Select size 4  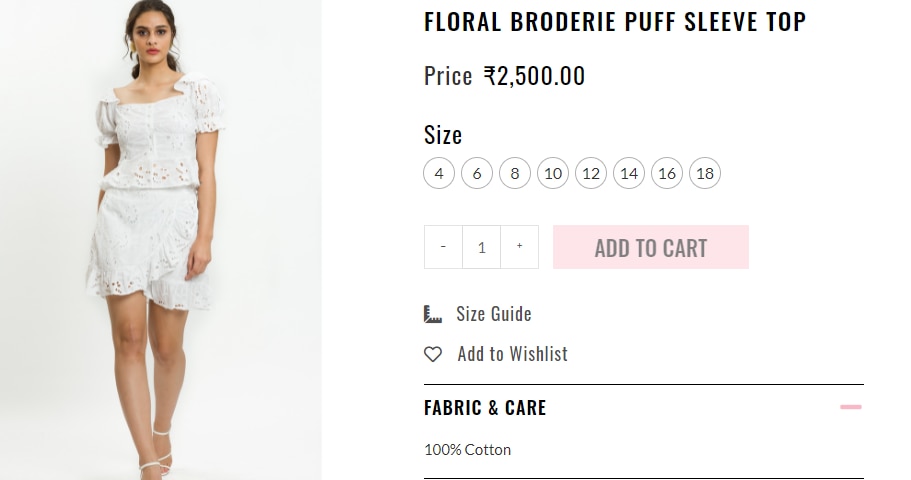439,173
